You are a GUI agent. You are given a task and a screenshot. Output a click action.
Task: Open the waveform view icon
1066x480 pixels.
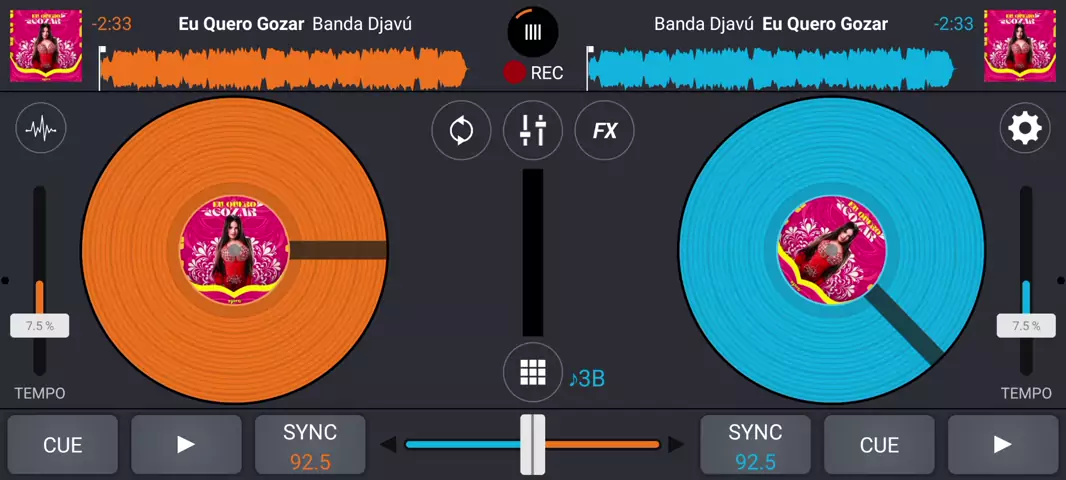41,129
